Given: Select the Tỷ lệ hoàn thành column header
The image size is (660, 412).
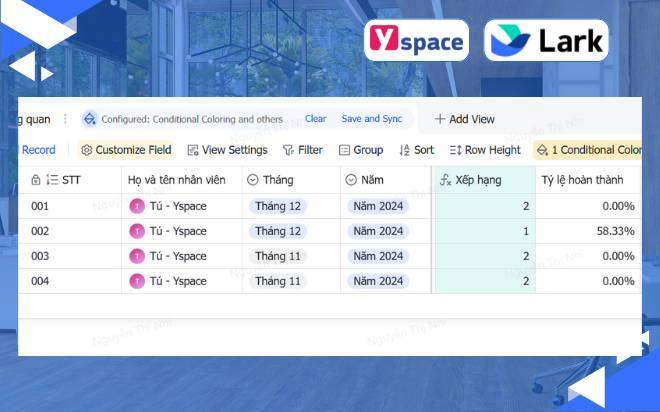Looking at the screenshot, I should pyautogui.click(x=588, y=180).
